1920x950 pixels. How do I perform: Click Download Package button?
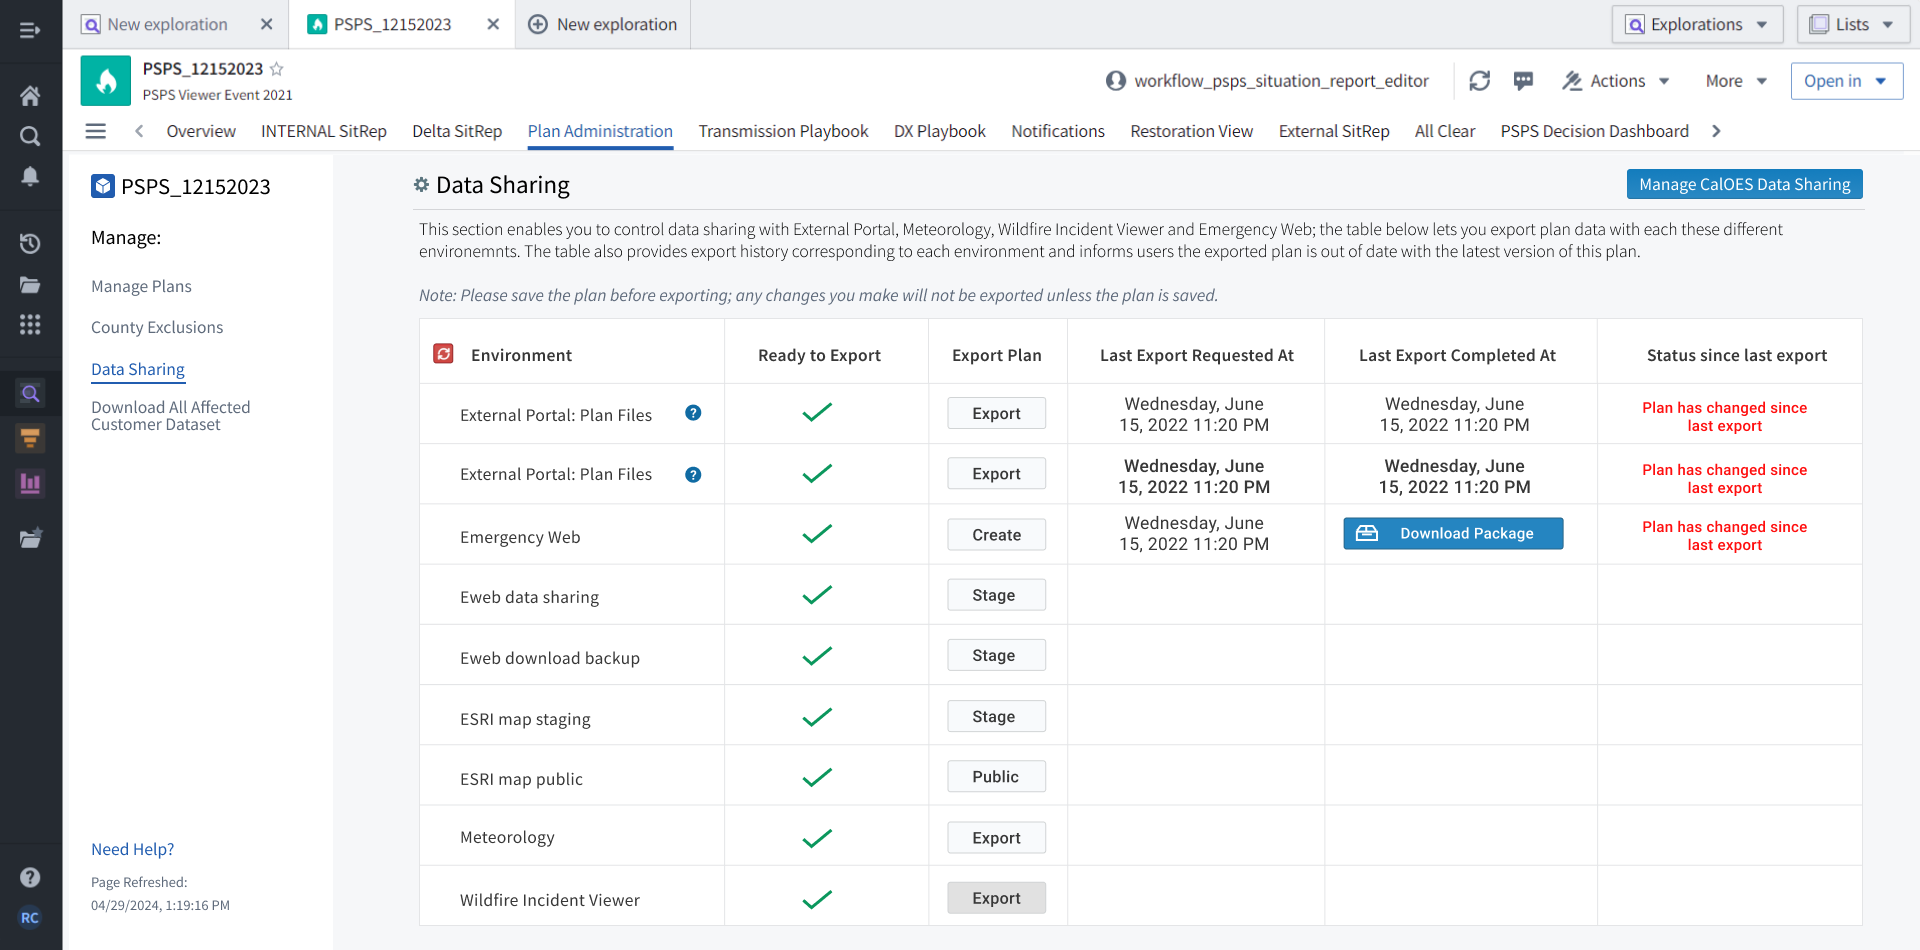[x=1453, y=533]
